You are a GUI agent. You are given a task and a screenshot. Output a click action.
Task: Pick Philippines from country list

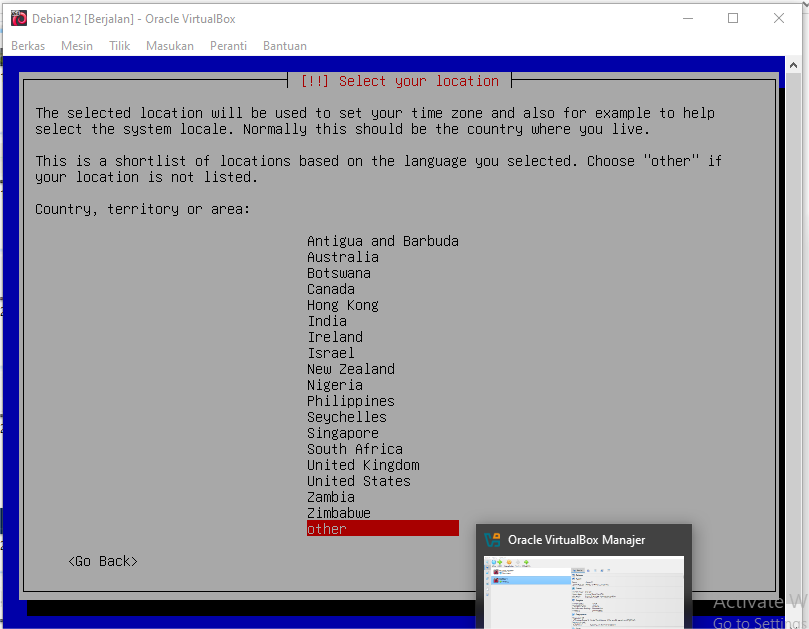350,401
